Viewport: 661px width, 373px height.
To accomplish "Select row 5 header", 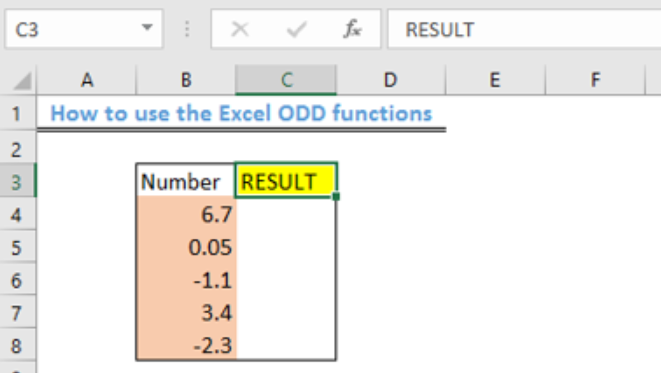I will pyautogui.click(x=17, y=247).
